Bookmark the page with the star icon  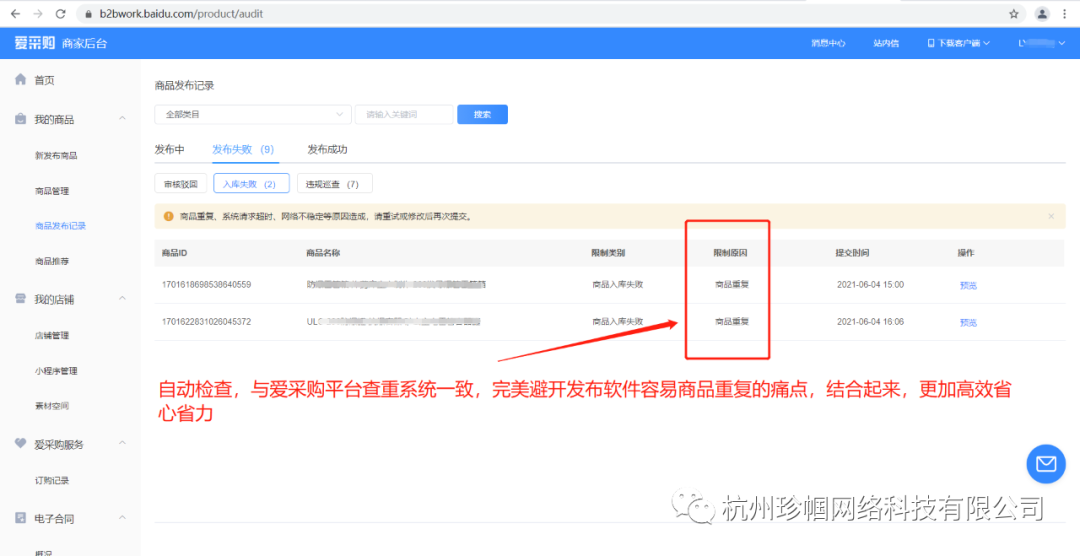(1014, 14)
